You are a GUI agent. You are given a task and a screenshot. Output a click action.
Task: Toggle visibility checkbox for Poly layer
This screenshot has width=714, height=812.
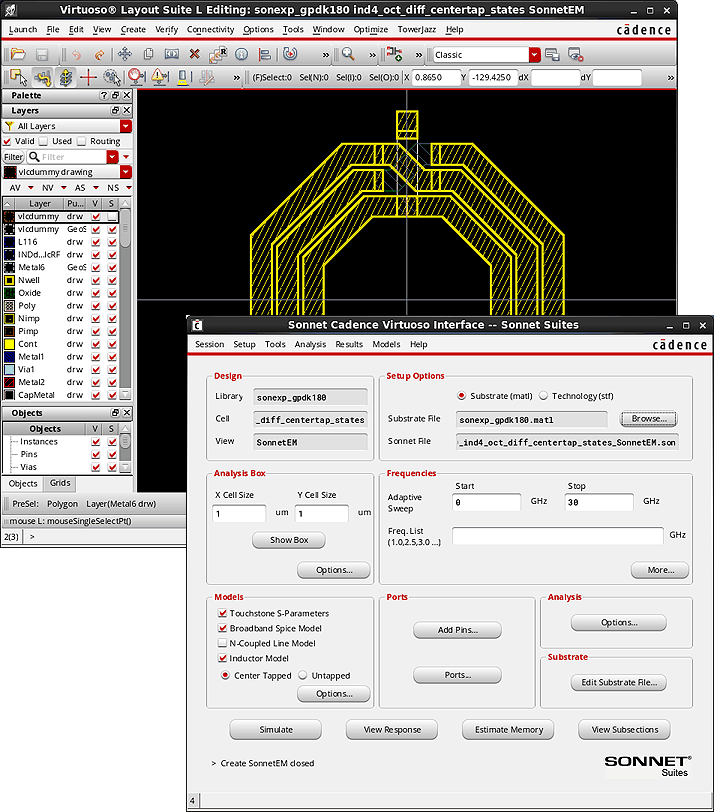point(96,306)
